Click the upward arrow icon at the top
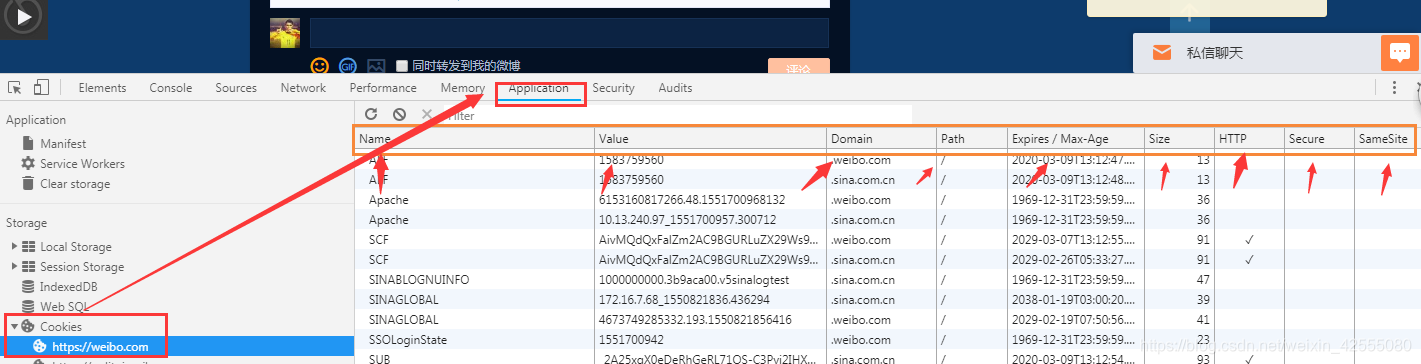The width and height of the screenshot is (1421, 364). 1189,14
